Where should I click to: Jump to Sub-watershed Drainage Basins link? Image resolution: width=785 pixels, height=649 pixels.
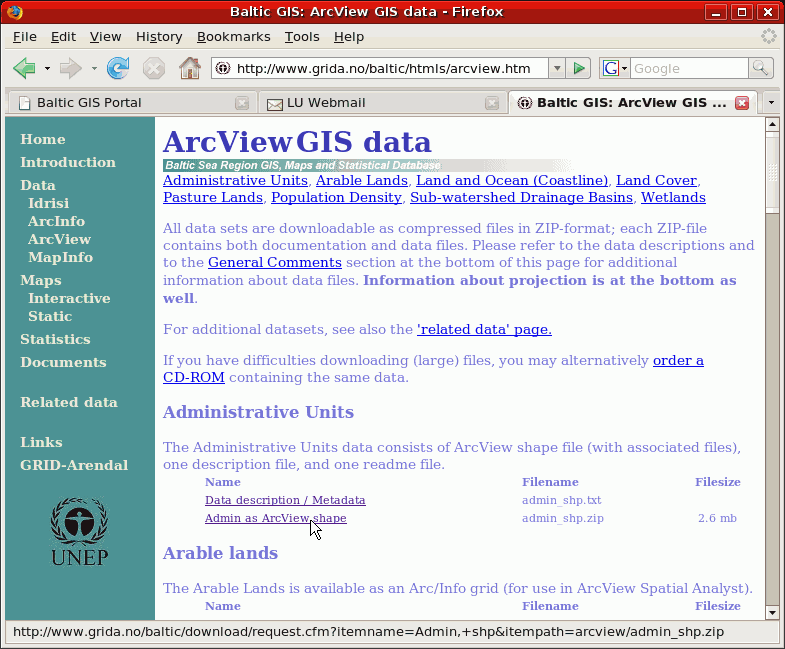click(522, 197)
